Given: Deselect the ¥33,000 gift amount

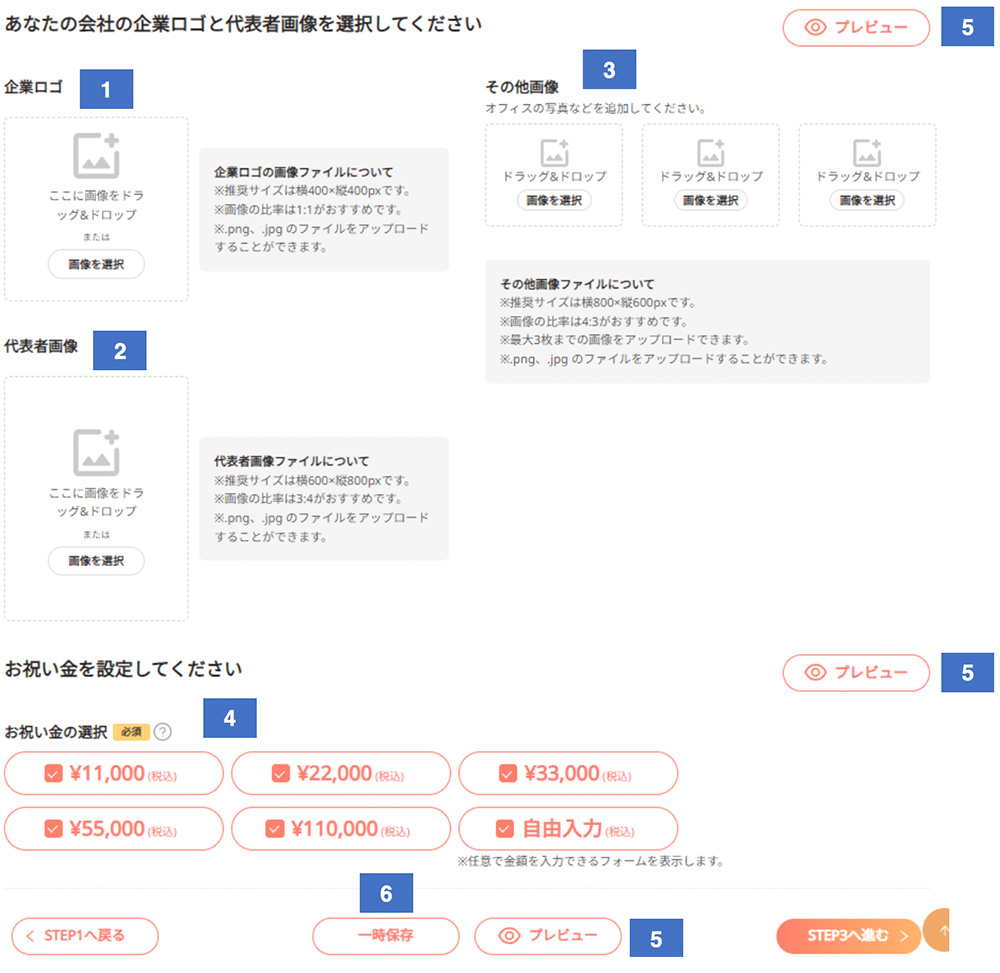Looking at the screenshot, I should coord(507,774).
